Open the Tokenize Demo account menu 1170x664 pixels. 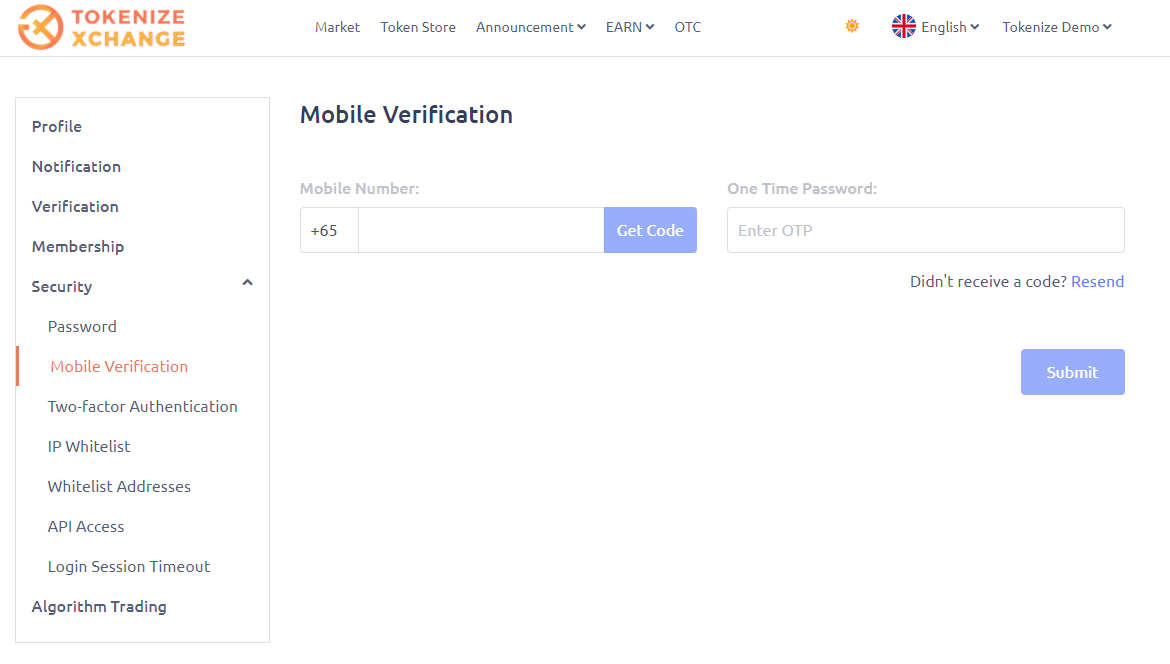click(1057, 27)
